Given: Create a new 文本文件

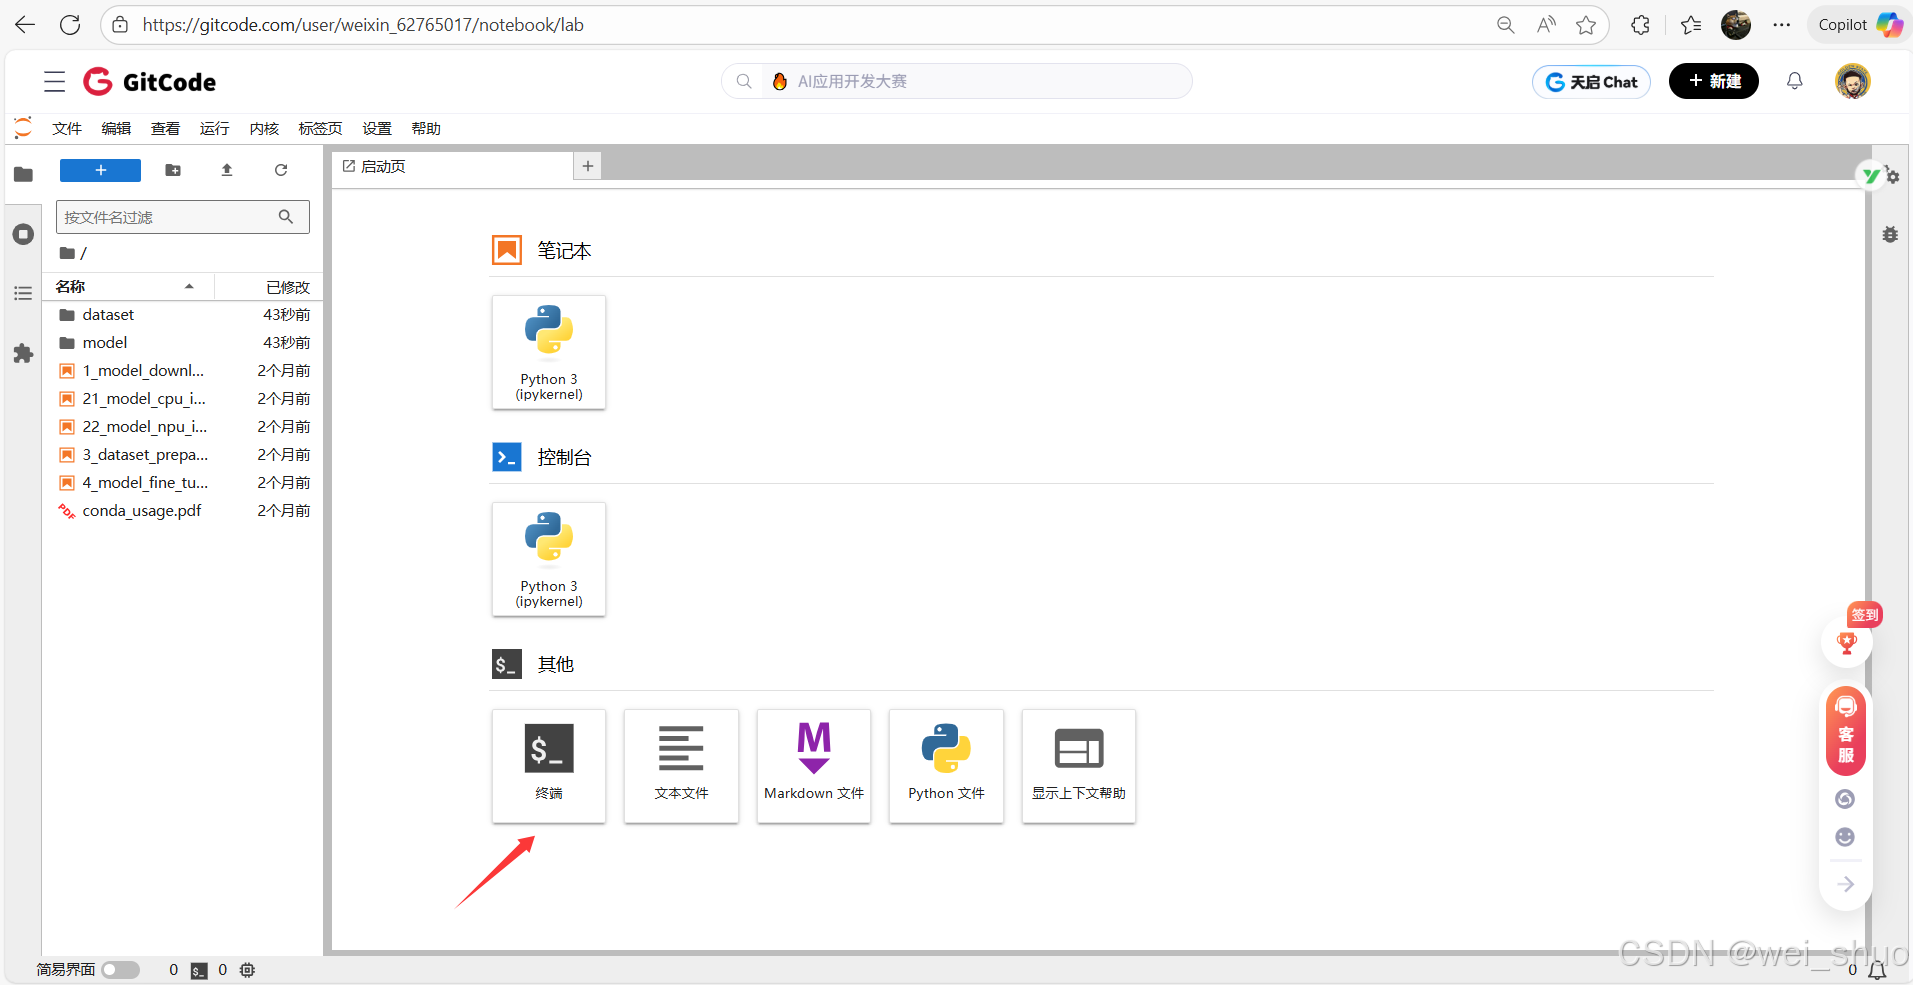Looking at the screenshot, I should pyautogui.click(x=681, y=766).
